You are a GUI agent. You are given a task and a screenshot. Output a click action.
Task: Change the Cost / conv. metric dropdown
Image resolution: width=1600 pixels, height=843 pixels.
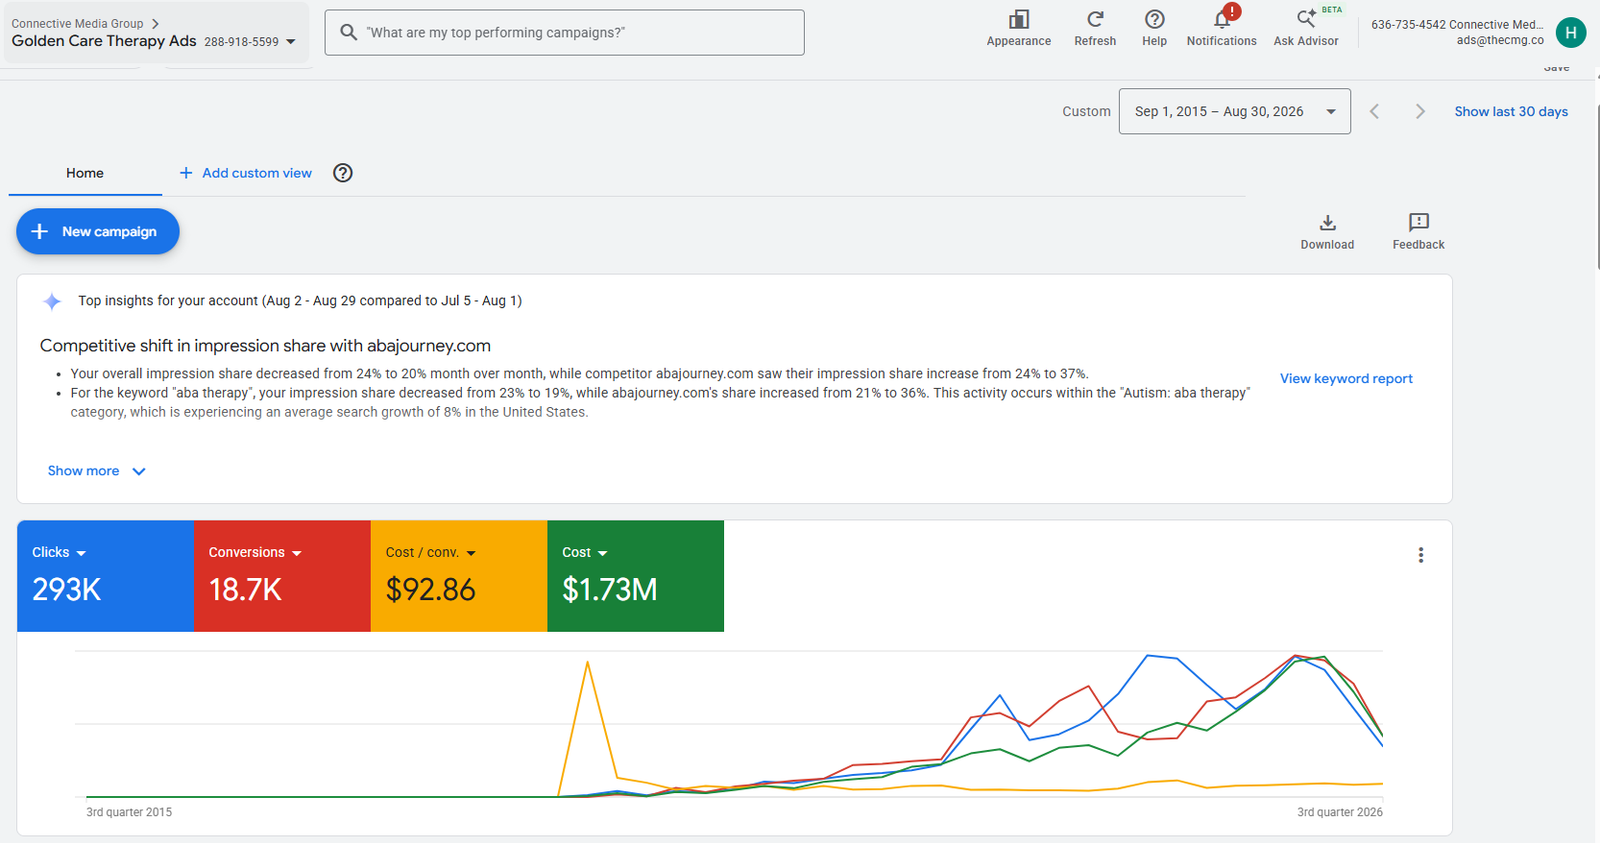click(431, 552)
